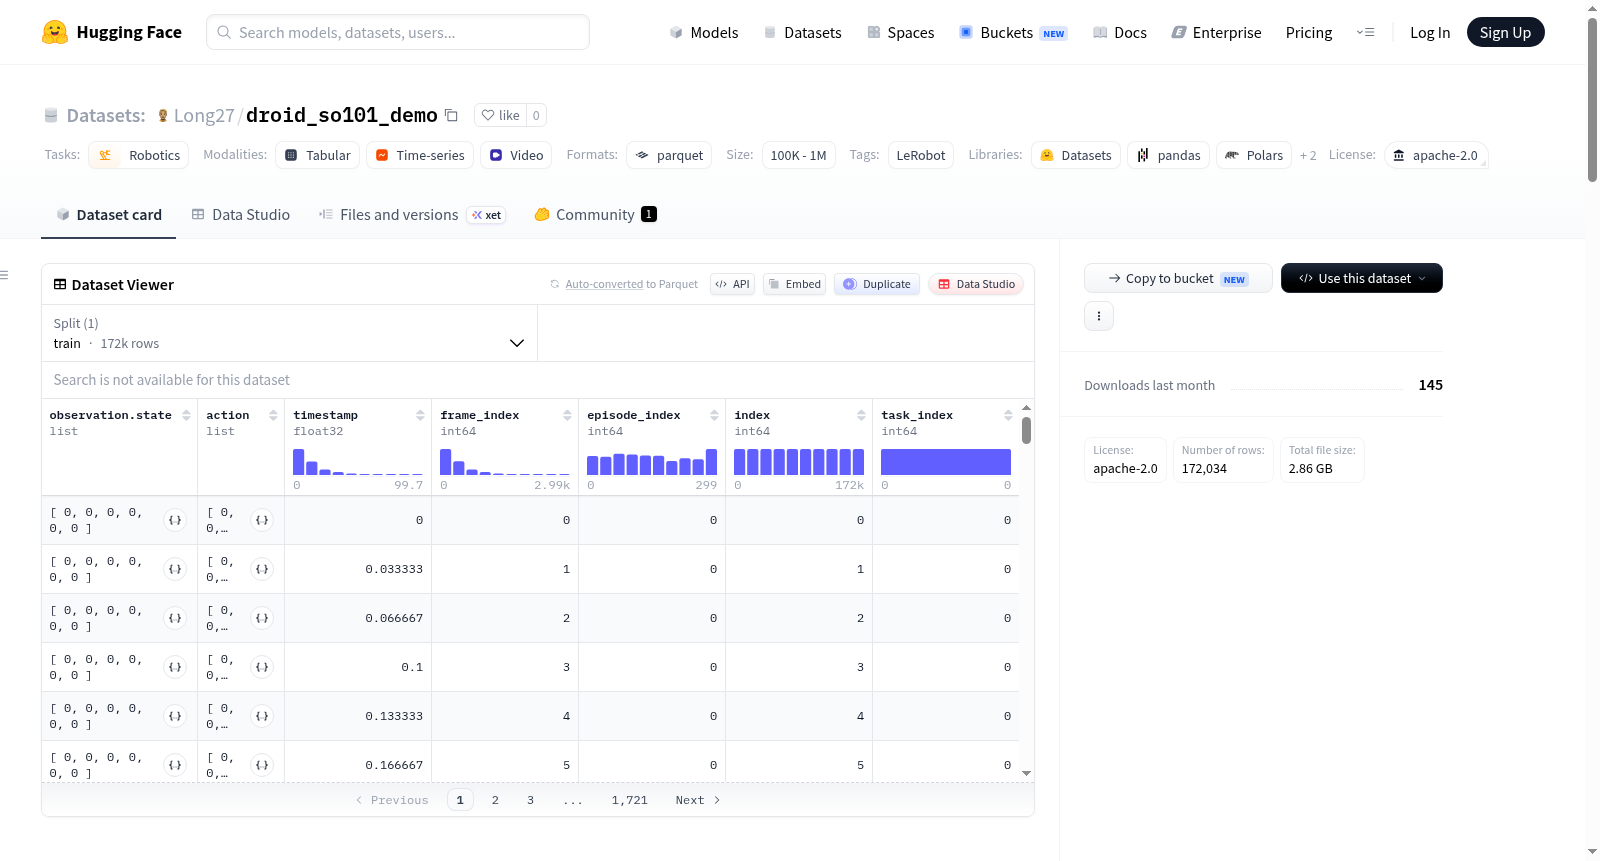Click the Log In link
The width and height of the screenshot is (1600, 861).
pos(1430,33)
